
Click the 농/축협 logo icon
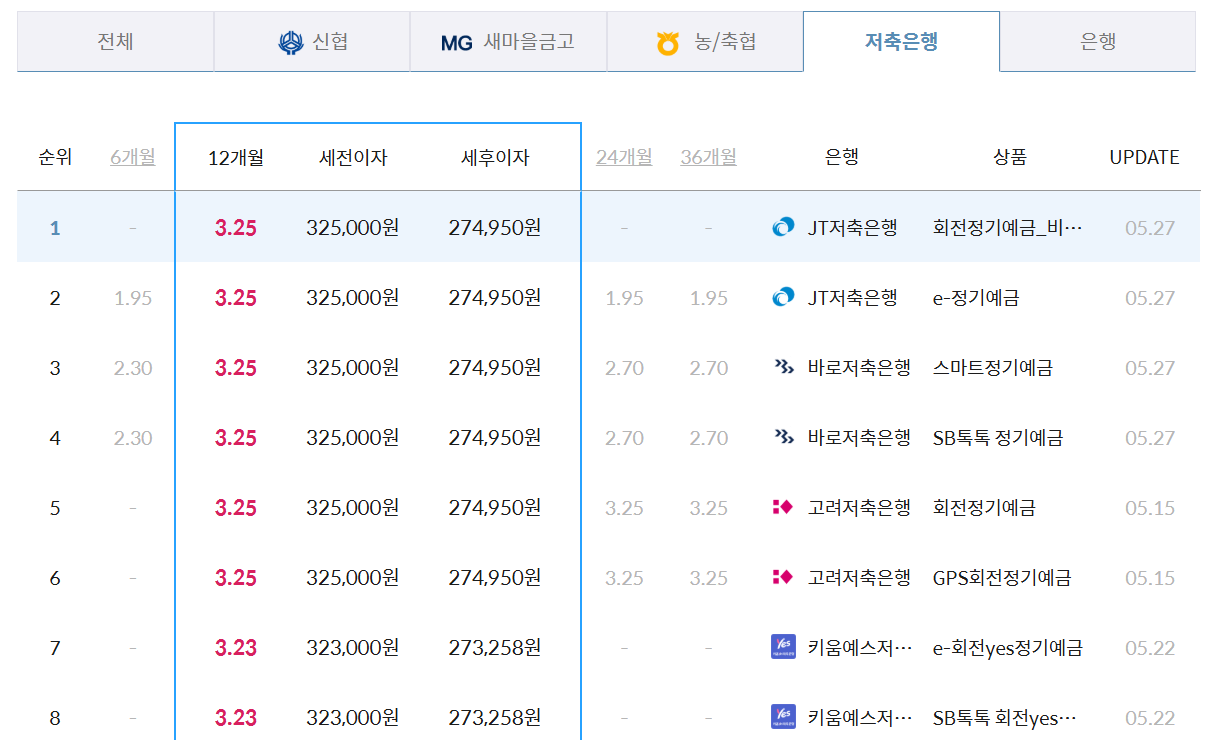[x=668, y=44]
